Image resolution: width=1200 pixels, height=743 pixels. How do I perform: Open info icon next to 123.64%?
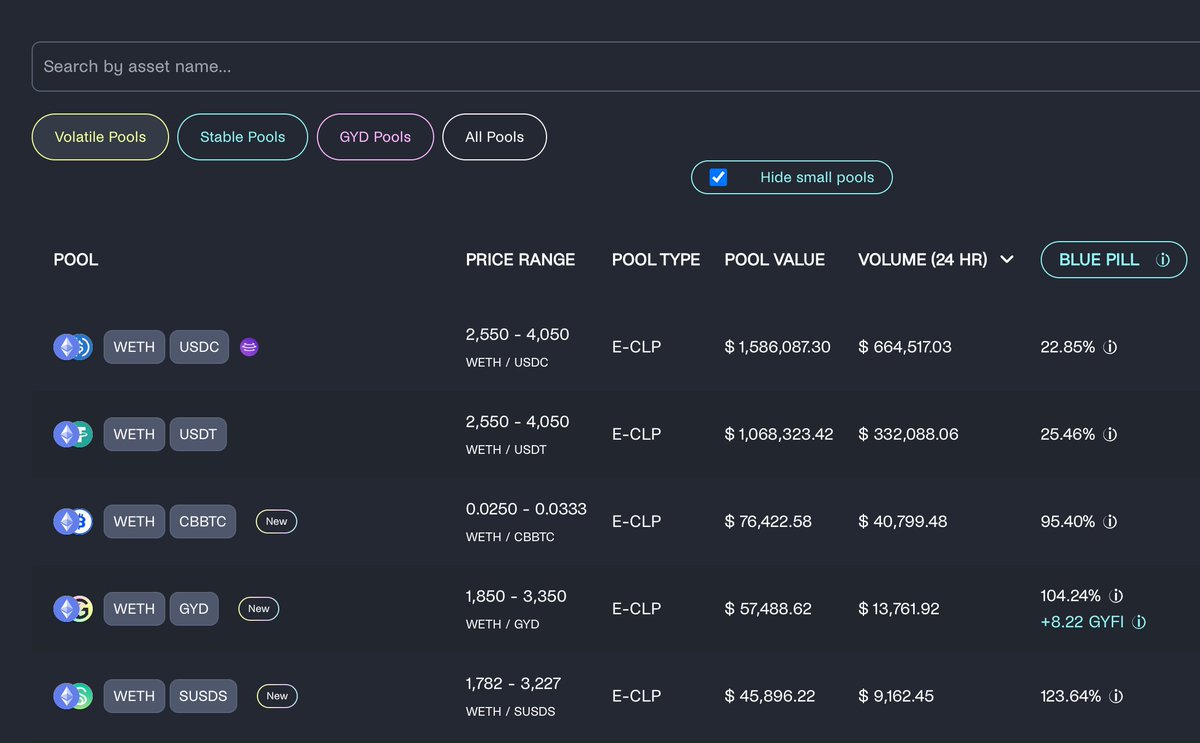1117,696
